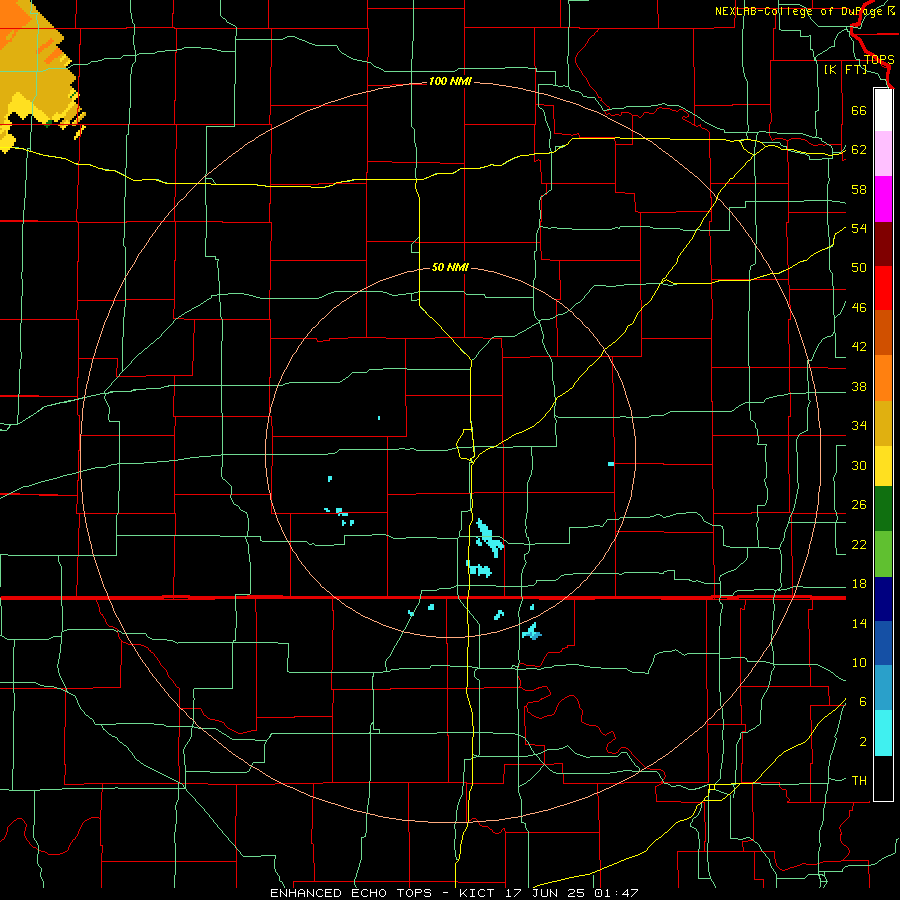
Task: Click the 58 value on the scale
Action: [x=859, y=189]
